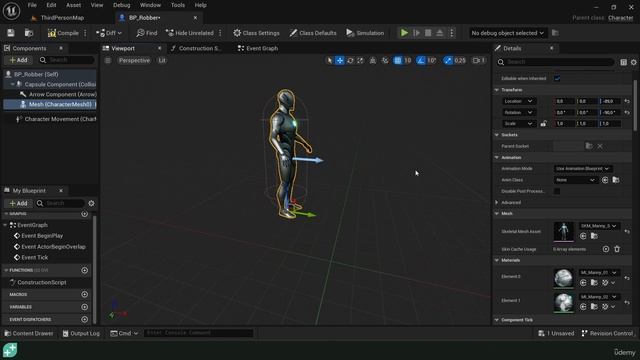Open My Blueprint settings gear

(x=91, y=203)
